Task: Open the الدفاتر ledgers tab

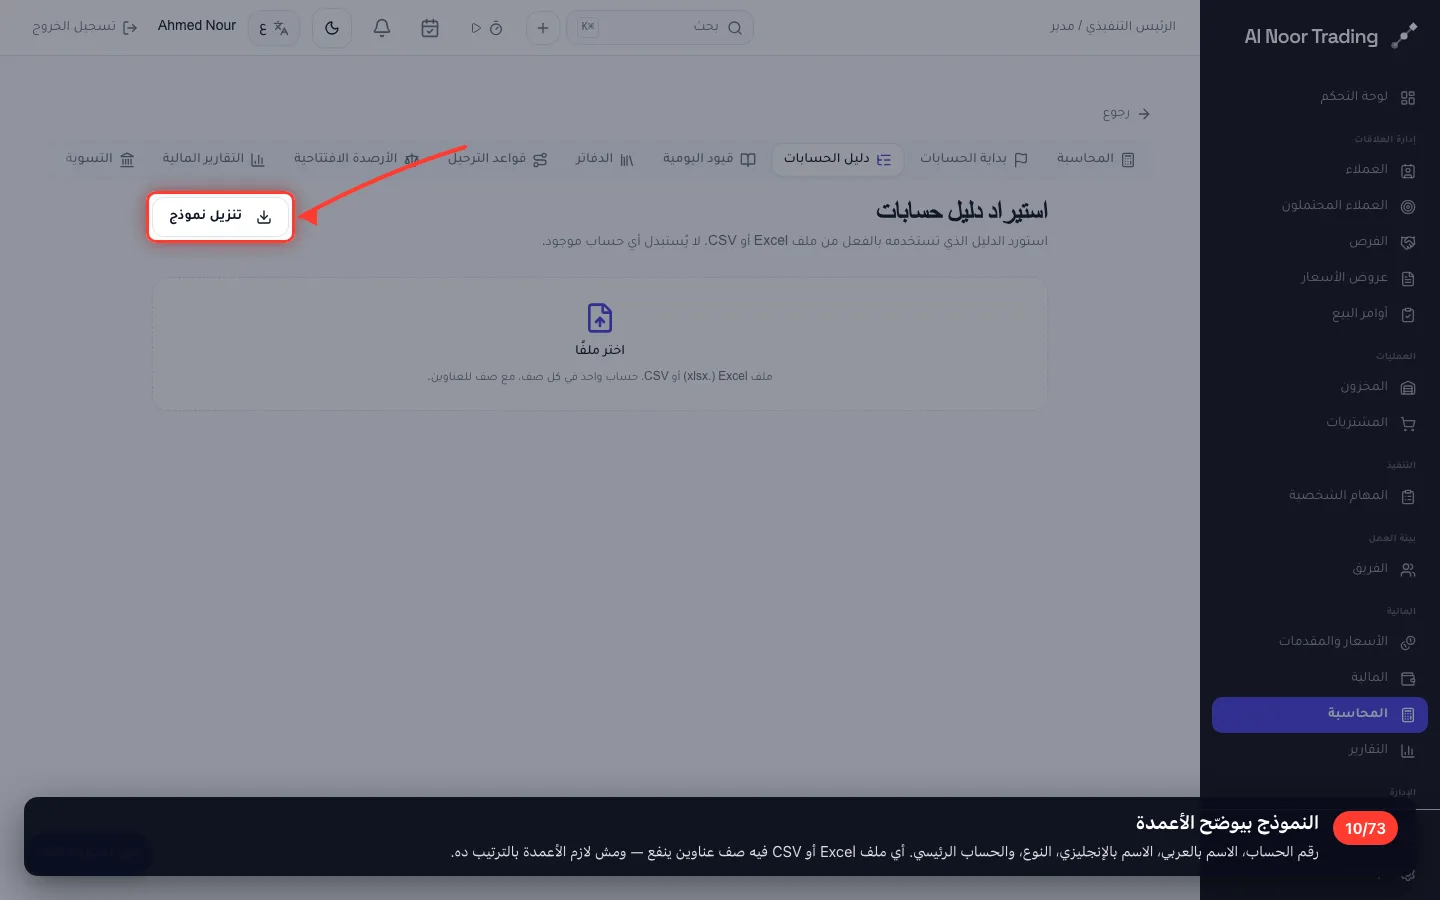Action: tap(605, 159)
